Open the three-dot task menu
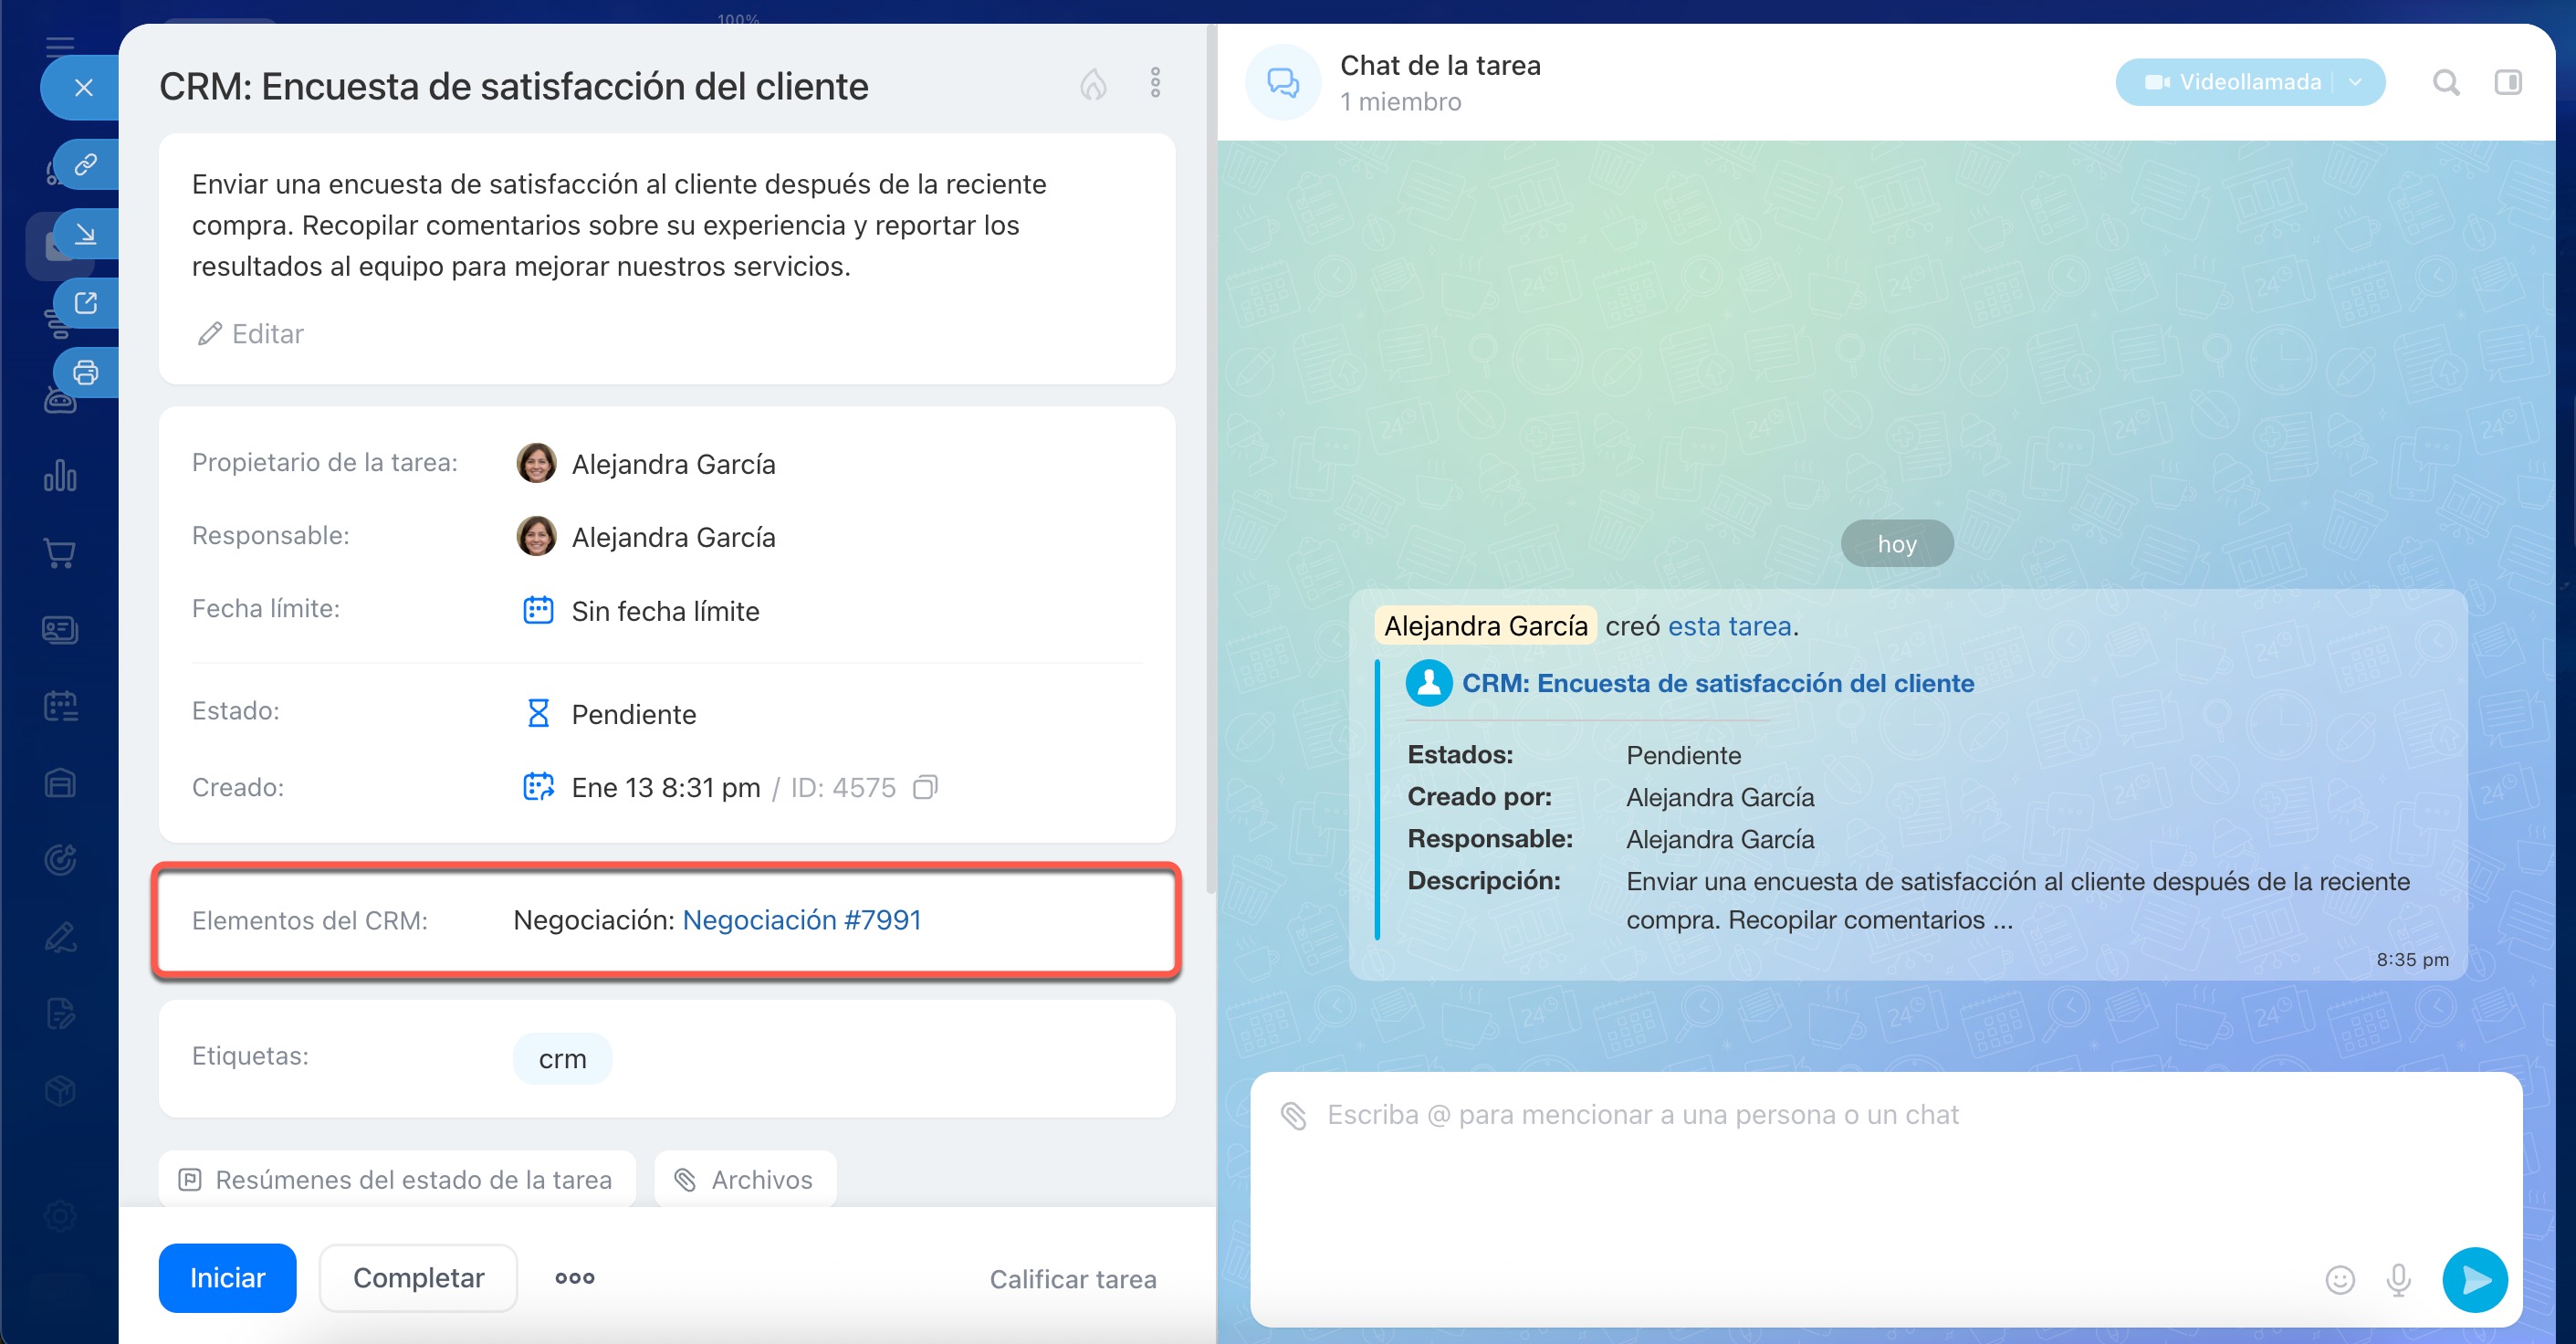 click(1155, 83)
